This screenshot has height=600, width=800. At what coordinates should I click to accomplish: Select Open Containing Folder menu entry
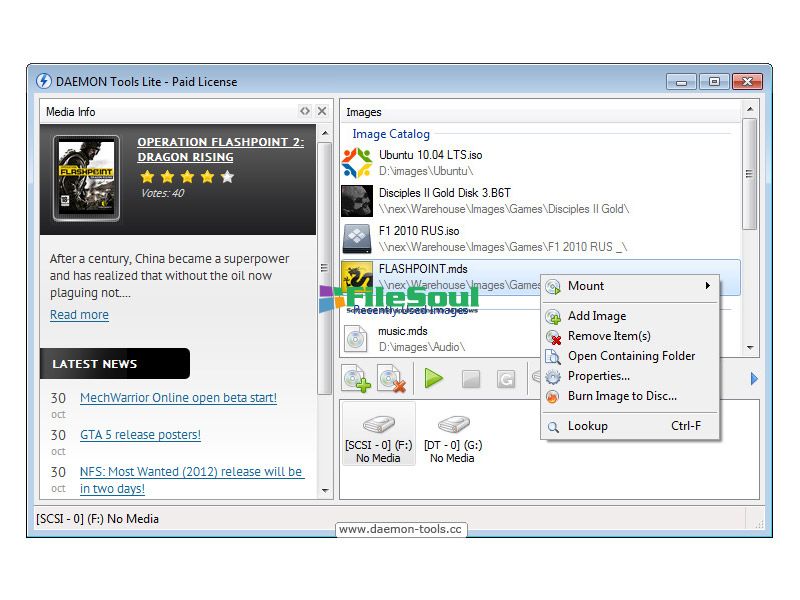(x=631, y=356)
